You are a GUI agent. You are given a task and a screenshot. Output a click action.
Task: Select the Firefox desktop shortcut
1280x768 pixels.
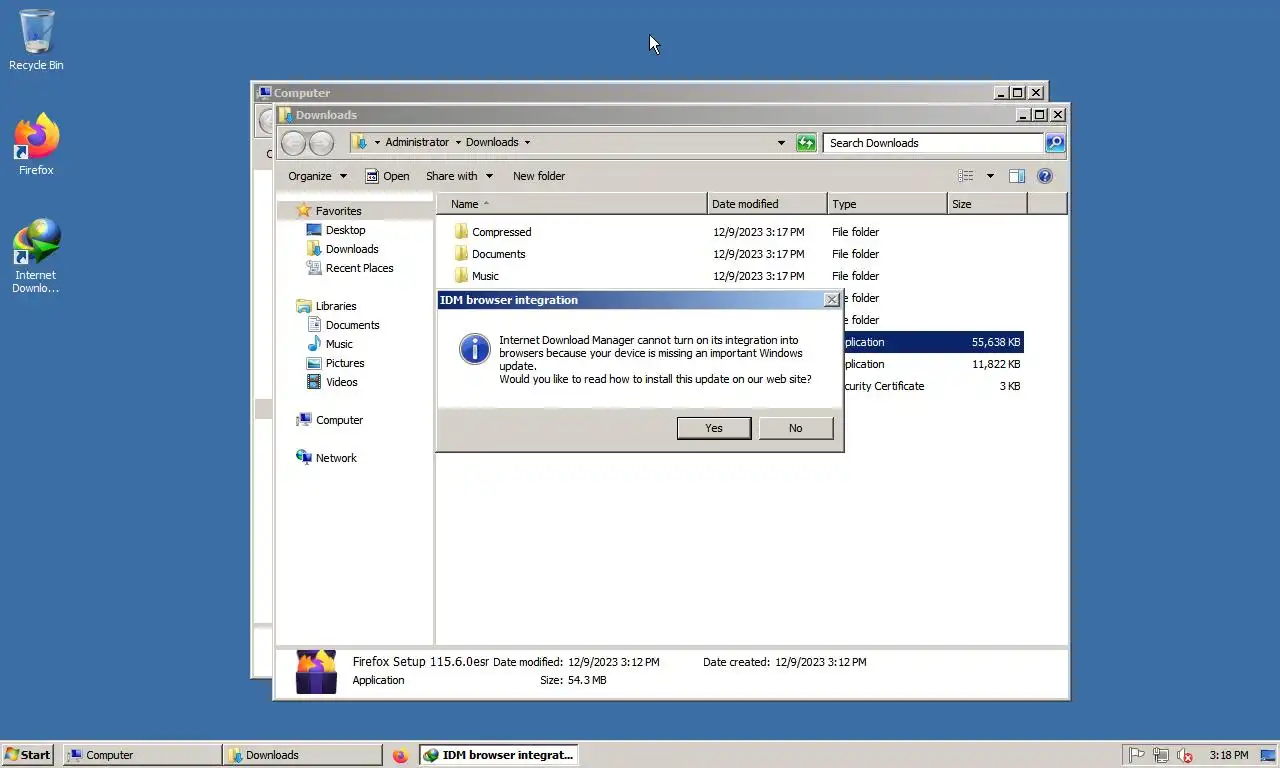click(x=36, y=145)
